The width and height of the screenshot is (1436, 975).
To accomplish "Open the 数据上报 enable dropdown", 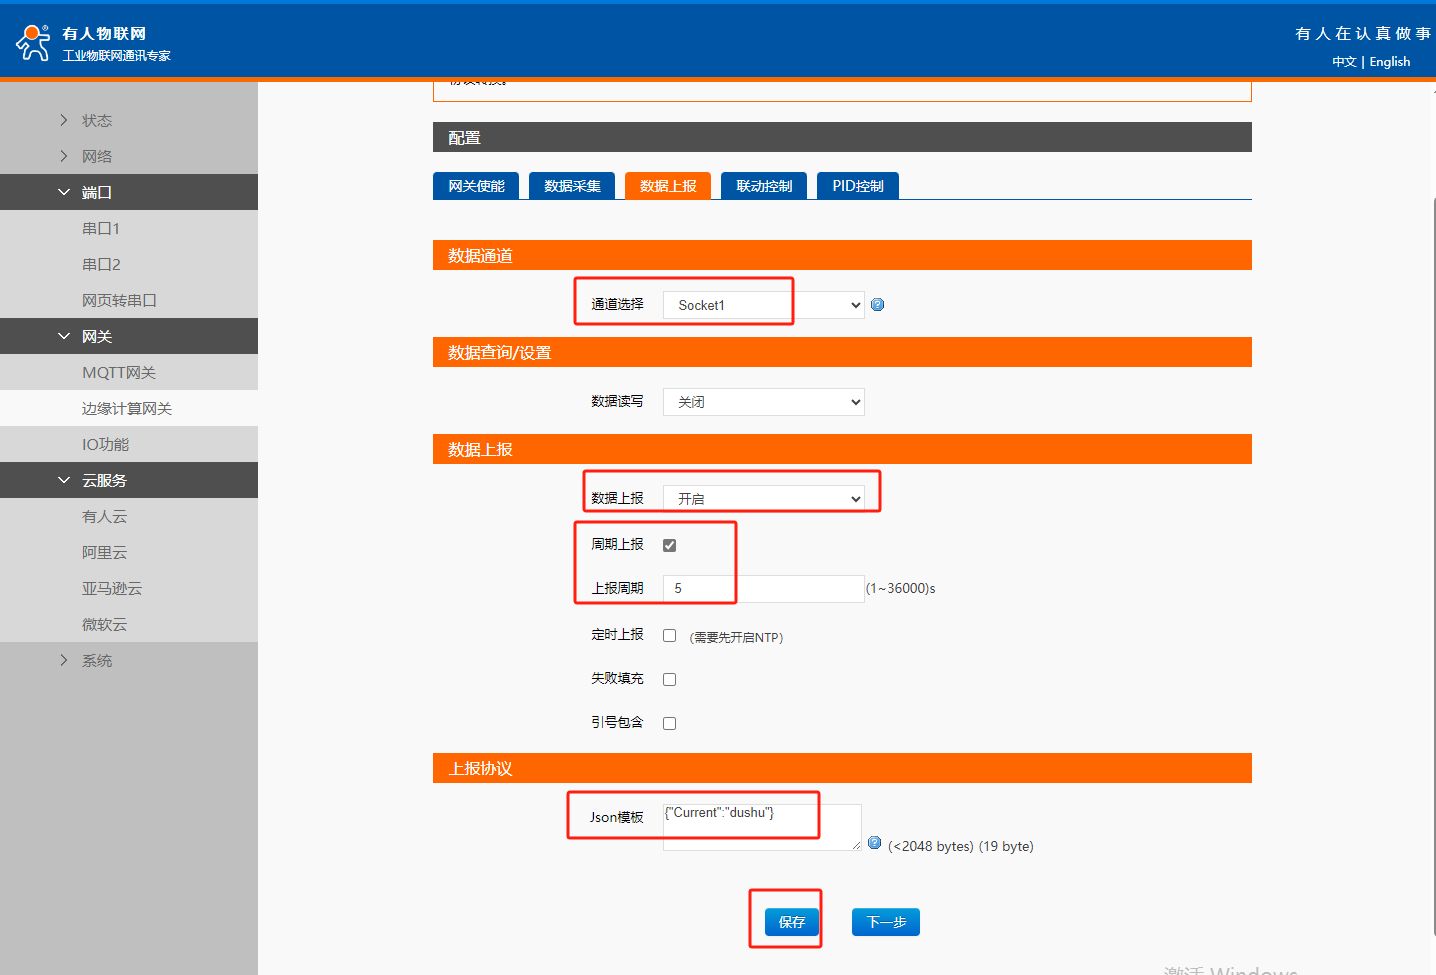I will point(763,498).
